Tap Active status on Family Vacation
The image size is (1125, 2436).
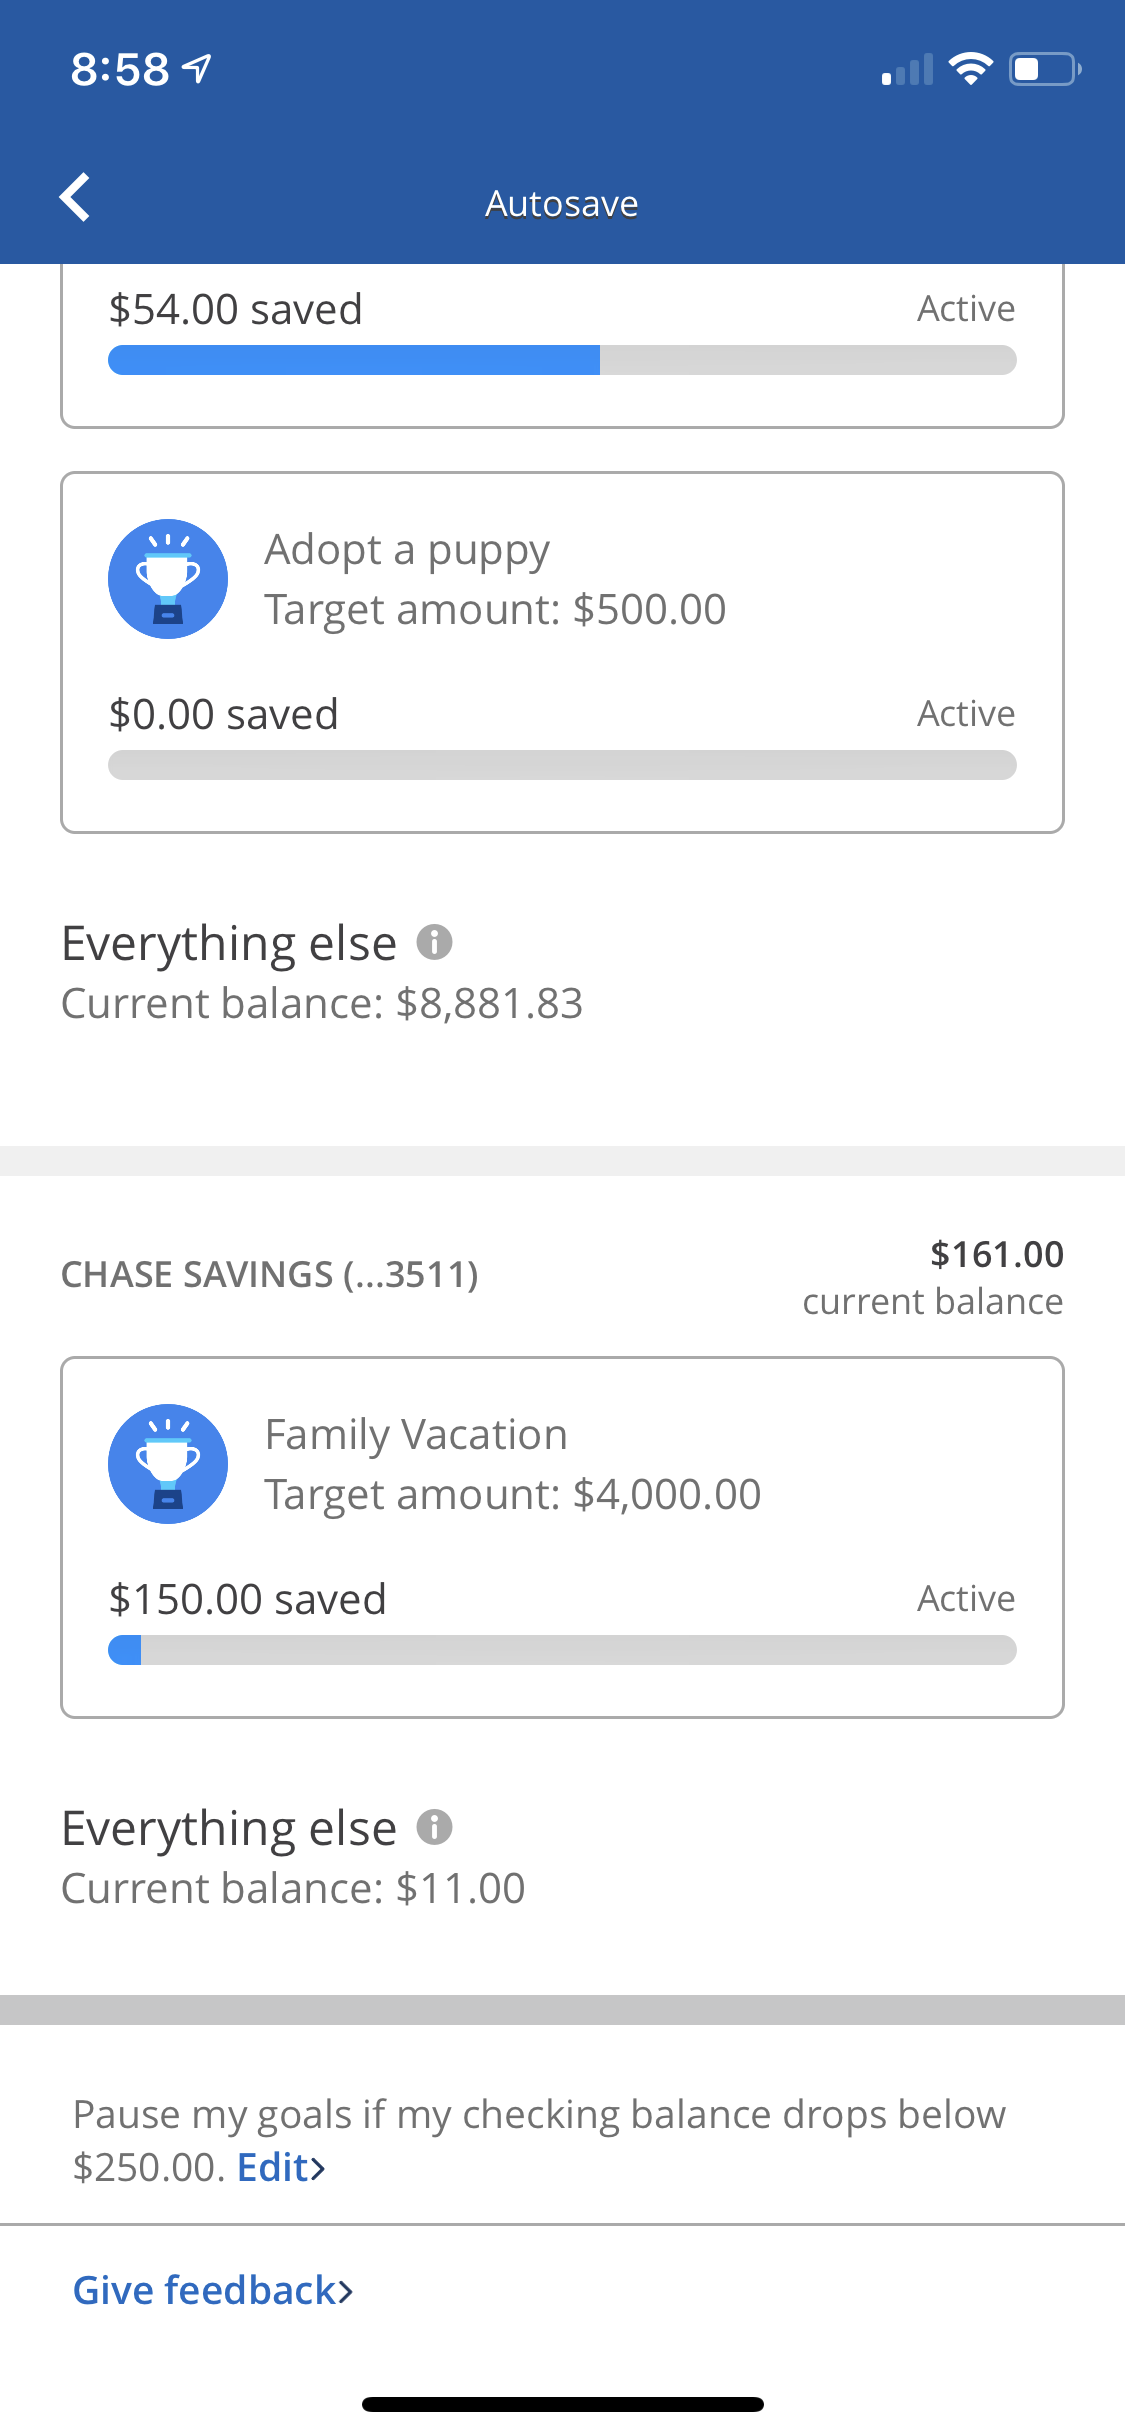tap(966, 1599)
